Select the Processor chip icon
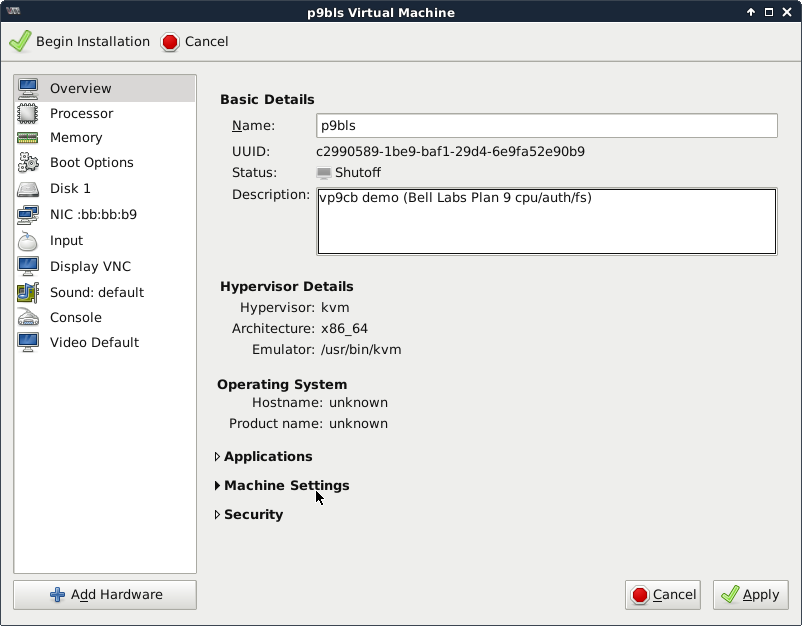Image resolution: width=802 pixels, height=626 pixels. 28,114
